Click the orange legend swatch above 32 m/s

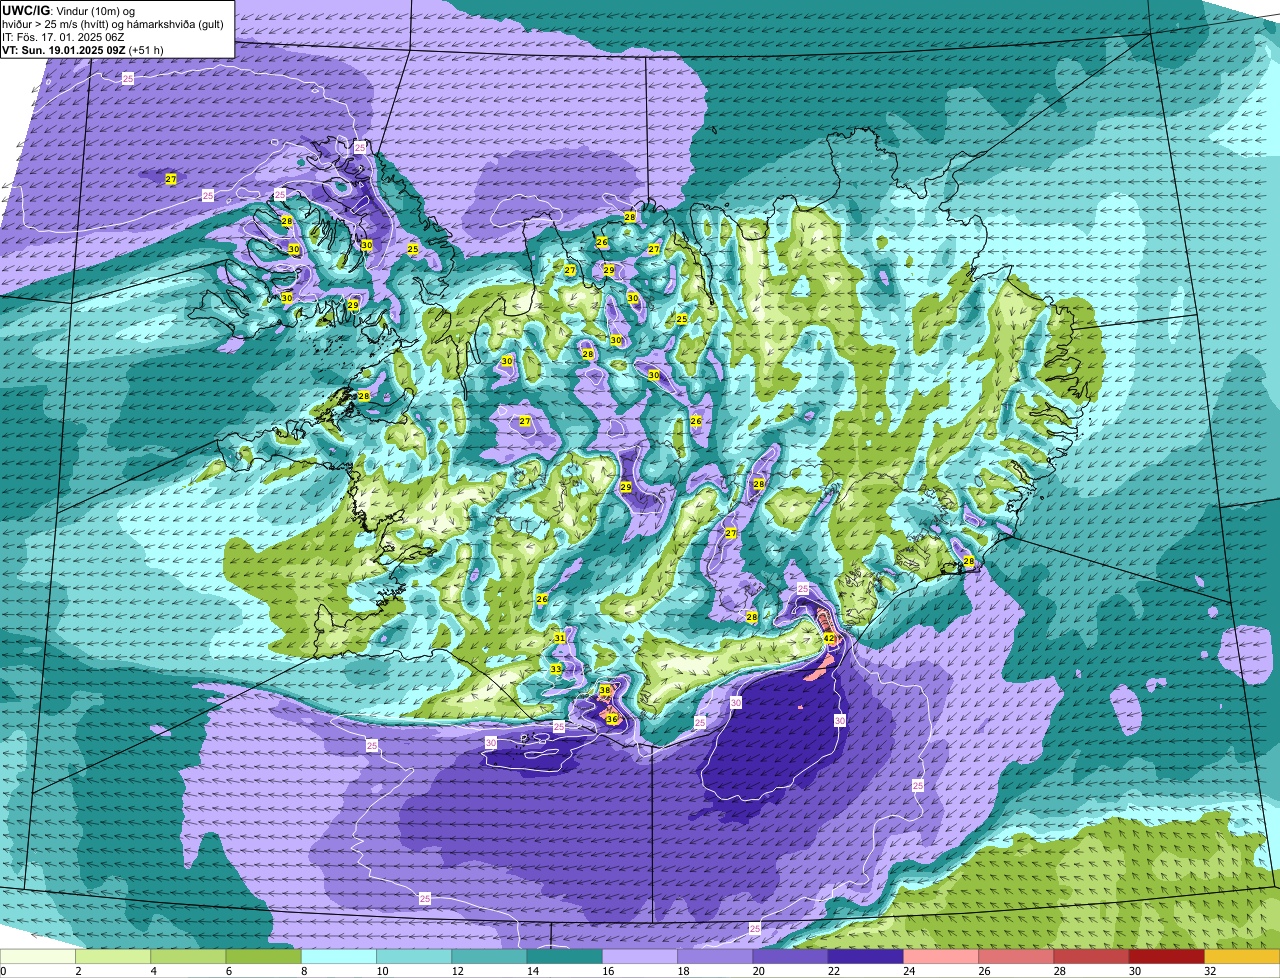pyautogui.click(x=1242, y=957)
